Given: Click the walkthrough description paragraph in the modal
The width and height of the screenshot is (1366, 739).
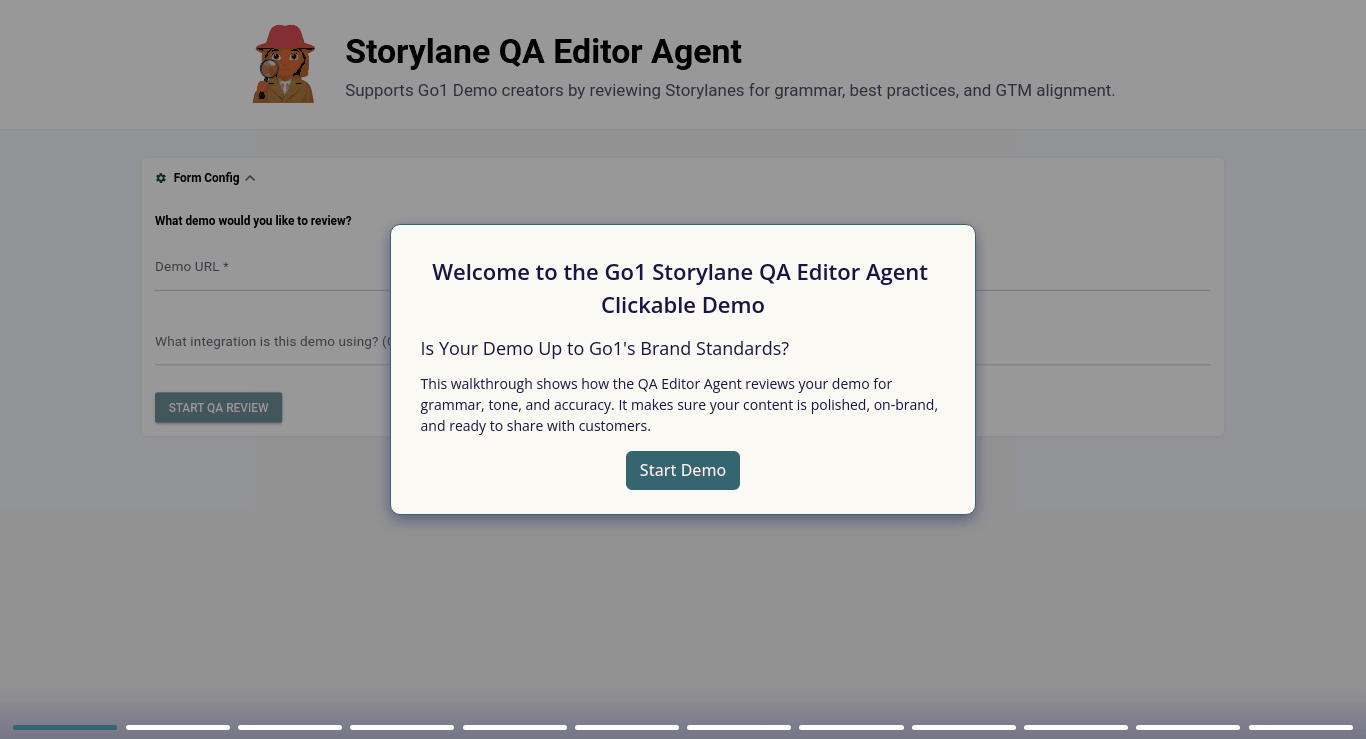Looking at the screenshot, I should pyautogui.click(x=679, y=405).
